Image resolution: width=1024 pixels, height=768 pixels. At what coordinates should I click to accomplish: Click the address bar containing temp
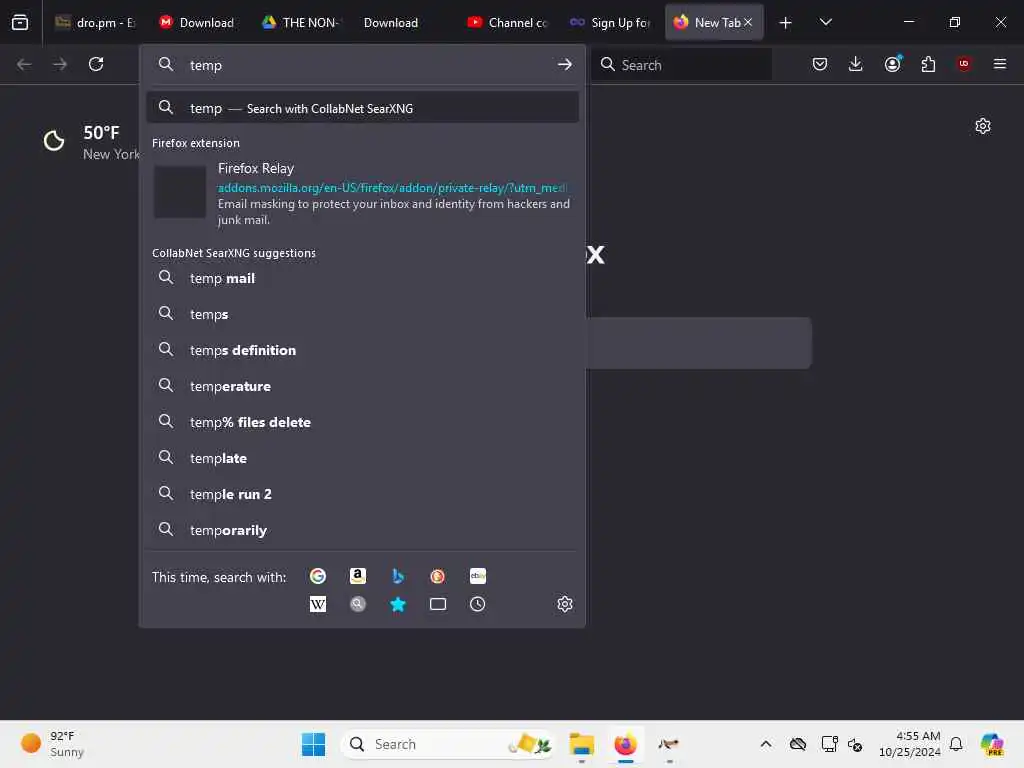[x=362, y=65]
